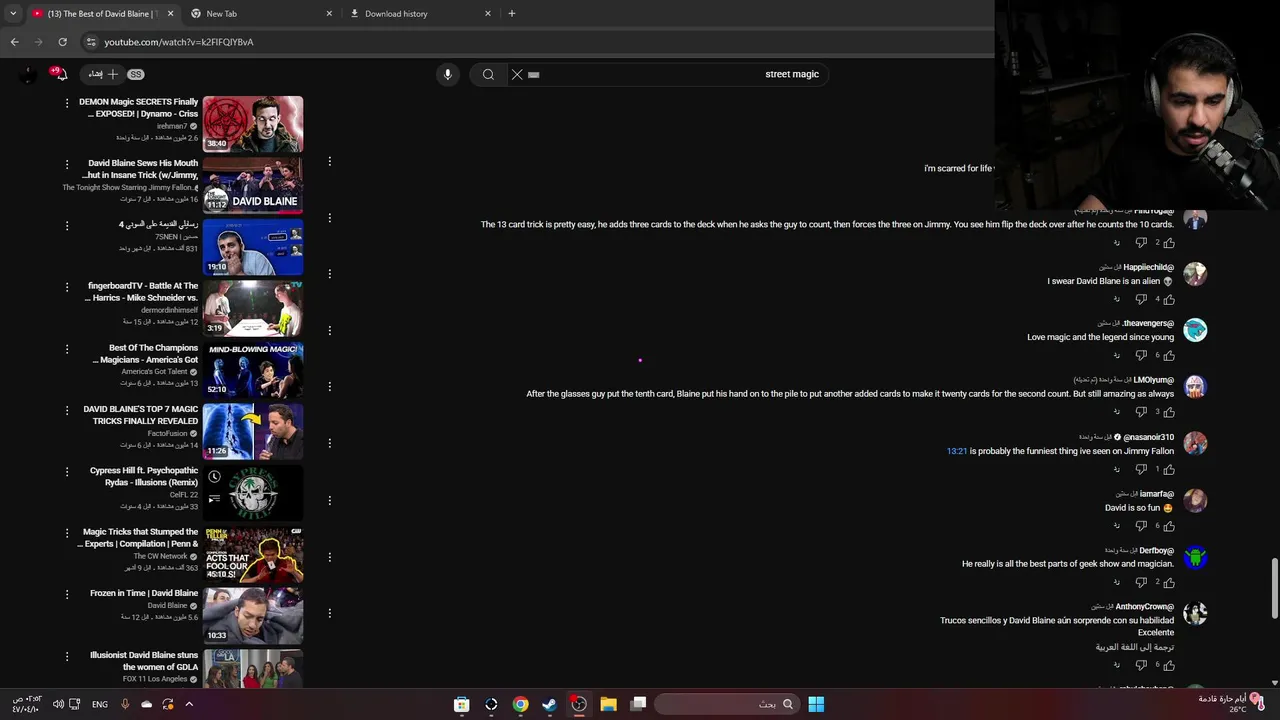Click inside the 'street magic' search field
The image size is (1280, 720).
coord(670,74)
